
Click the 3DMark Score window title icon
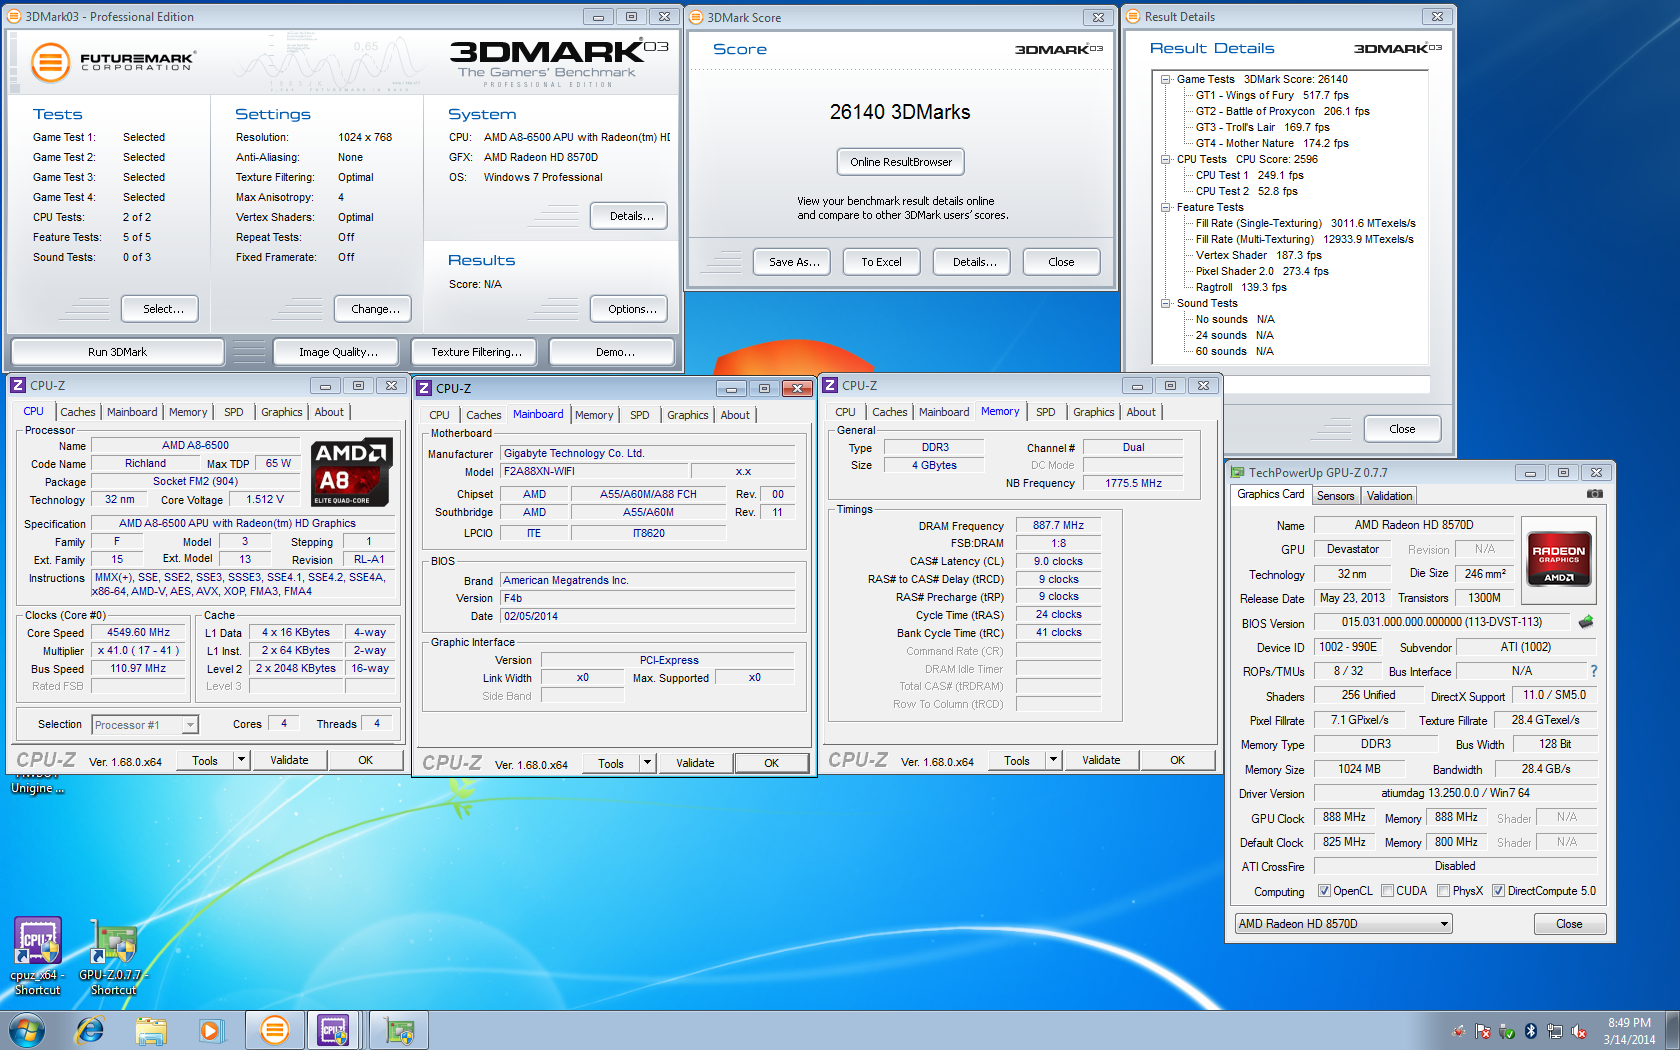point(697,17)
